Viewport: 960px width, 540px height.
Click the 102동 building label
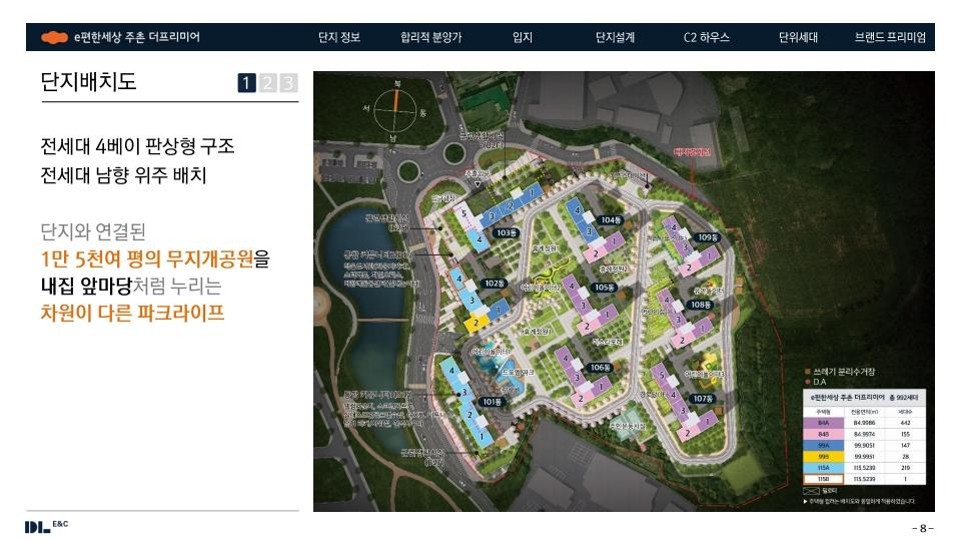click(494, 283)
